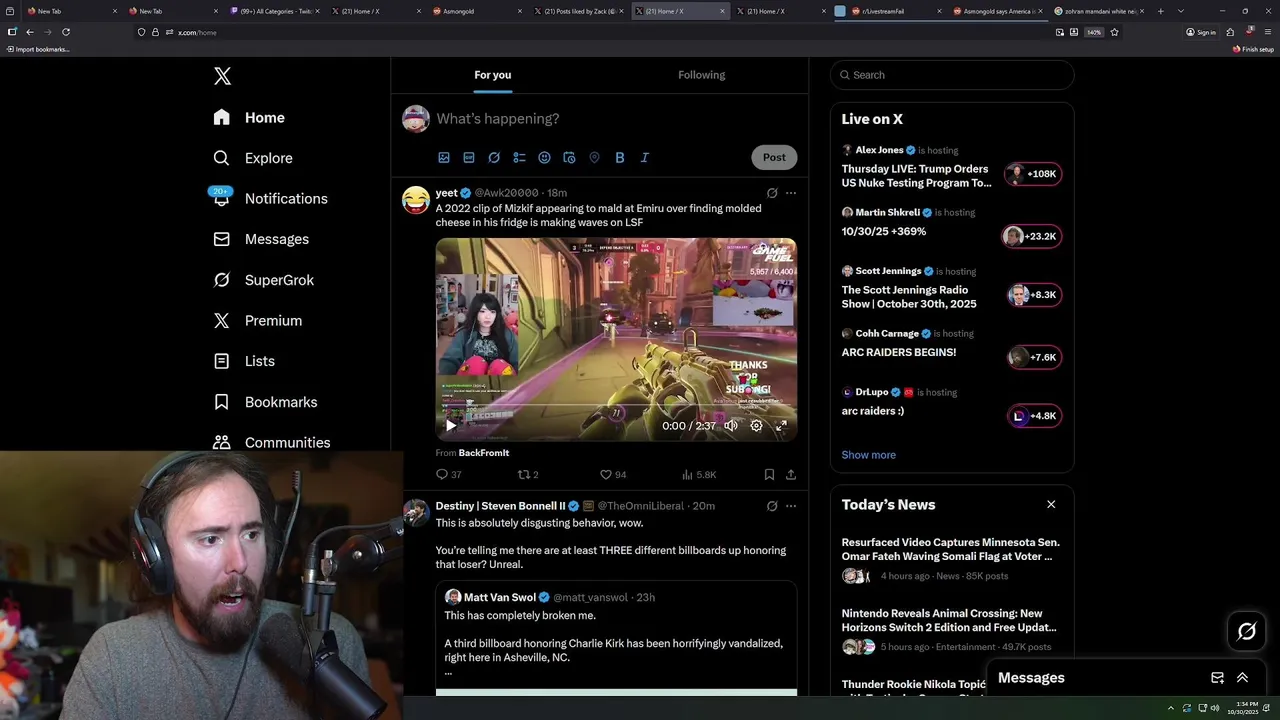
Task: Reload the browser page
Action: tap(66, 32)
